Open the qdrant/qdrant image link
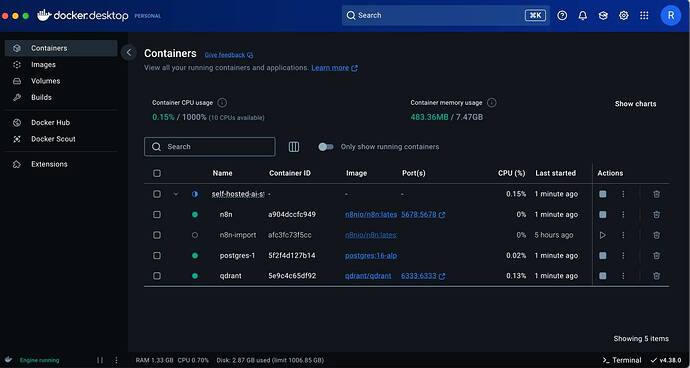The width and height of the screenshot is (690, 368). 368,276
